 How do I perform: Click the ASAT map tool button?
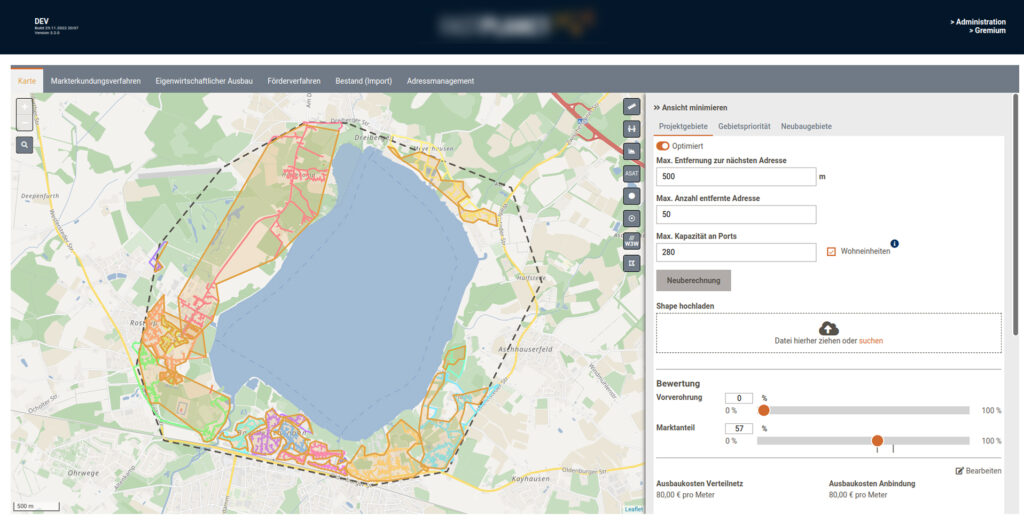[631, 173]
